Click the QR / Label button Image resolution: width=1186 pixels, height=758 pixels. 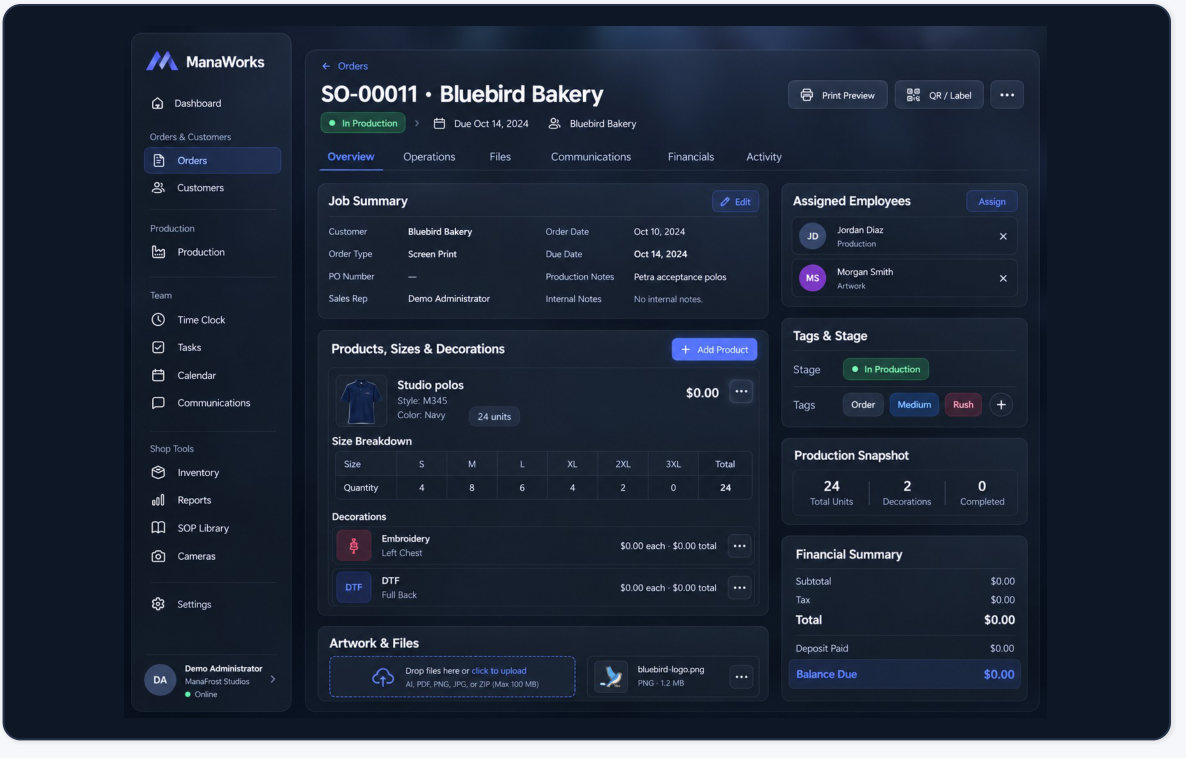point(939,95)
